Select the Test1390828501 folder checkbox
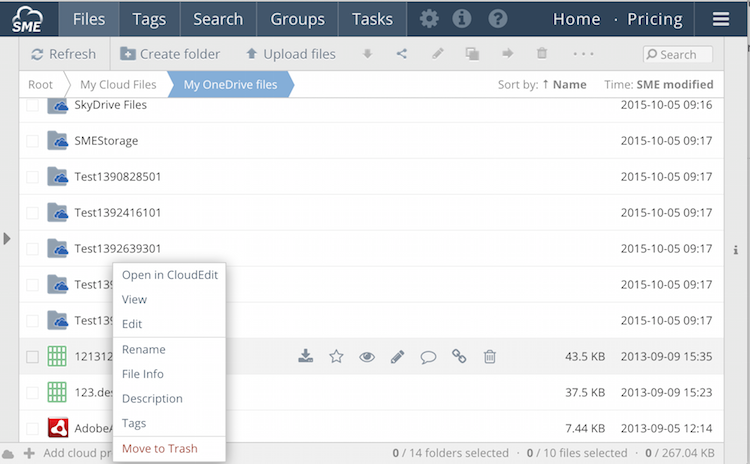The height and width of the screenshot is (464, 750). coord(33,177)
